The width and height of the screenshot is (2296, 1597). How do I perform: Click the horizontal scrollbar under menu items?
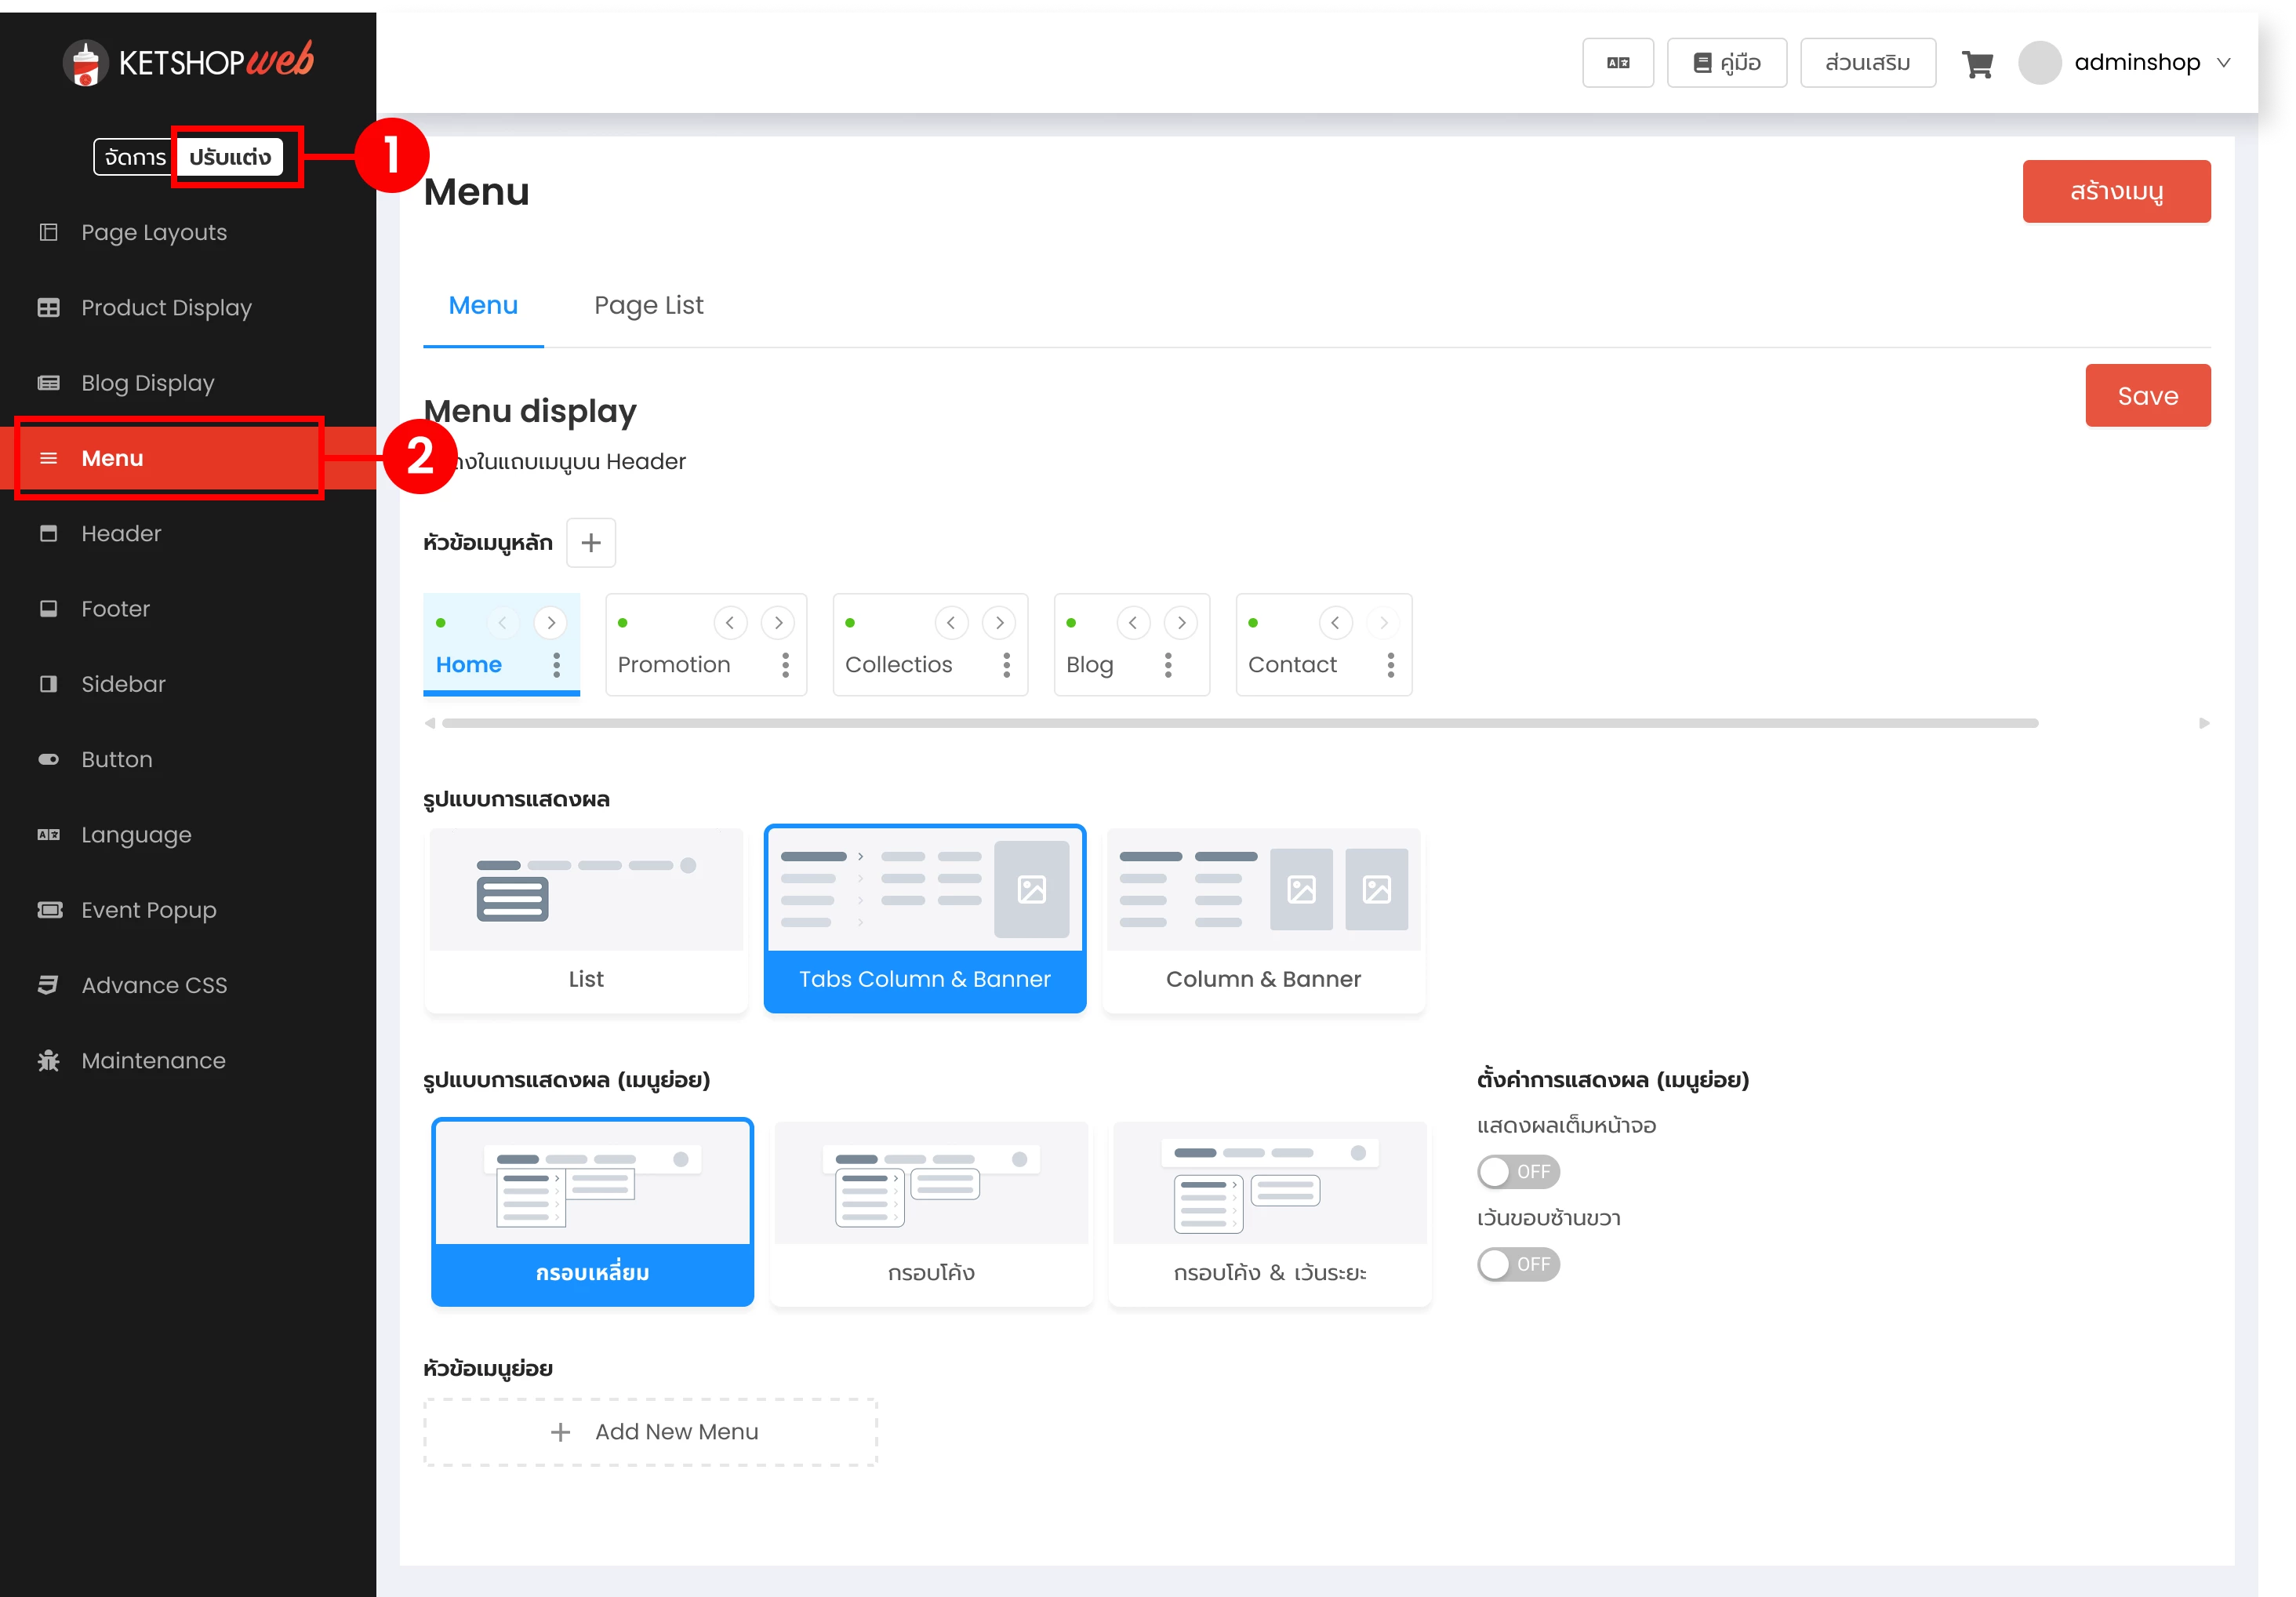coord(1239,723)
